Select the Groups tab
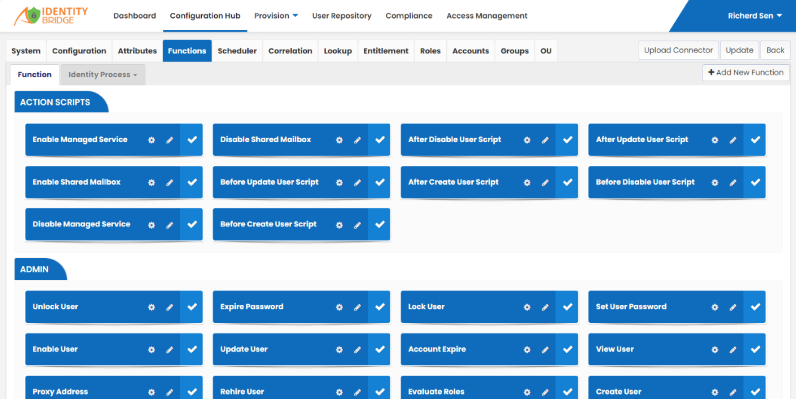 [514, 51]
